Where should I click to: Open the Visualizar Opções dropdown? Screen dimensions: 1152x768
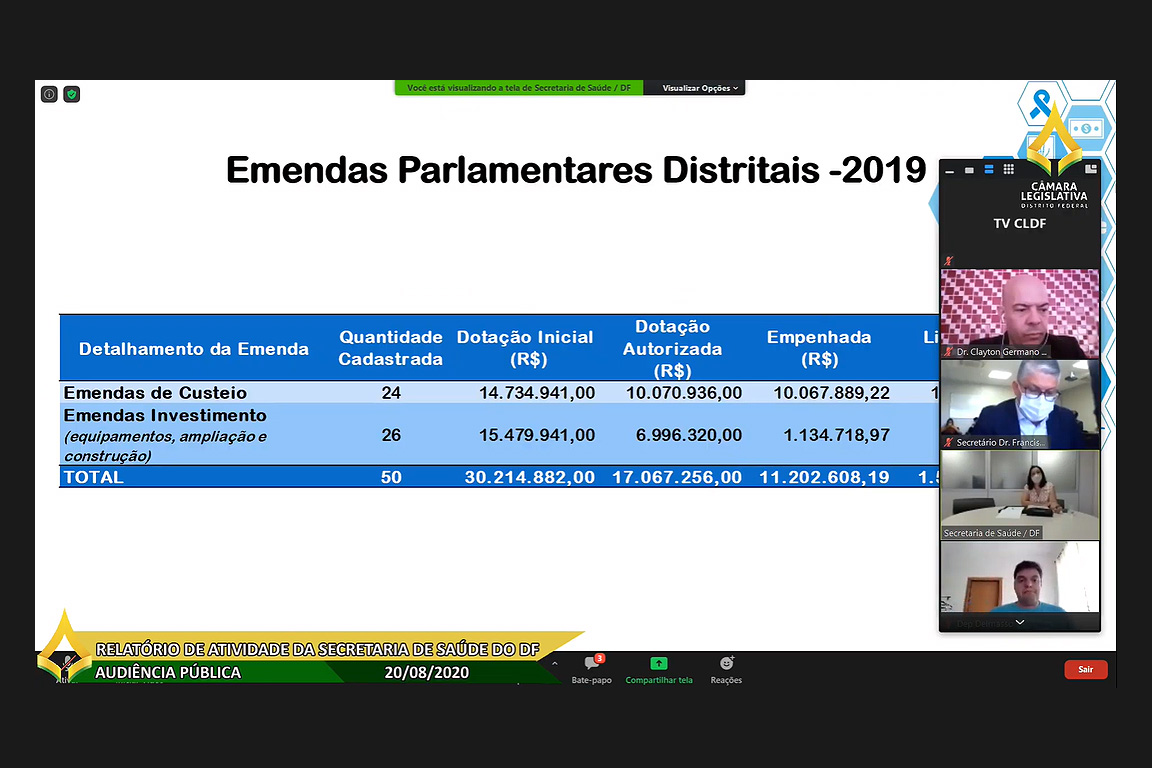click(700, 88)
